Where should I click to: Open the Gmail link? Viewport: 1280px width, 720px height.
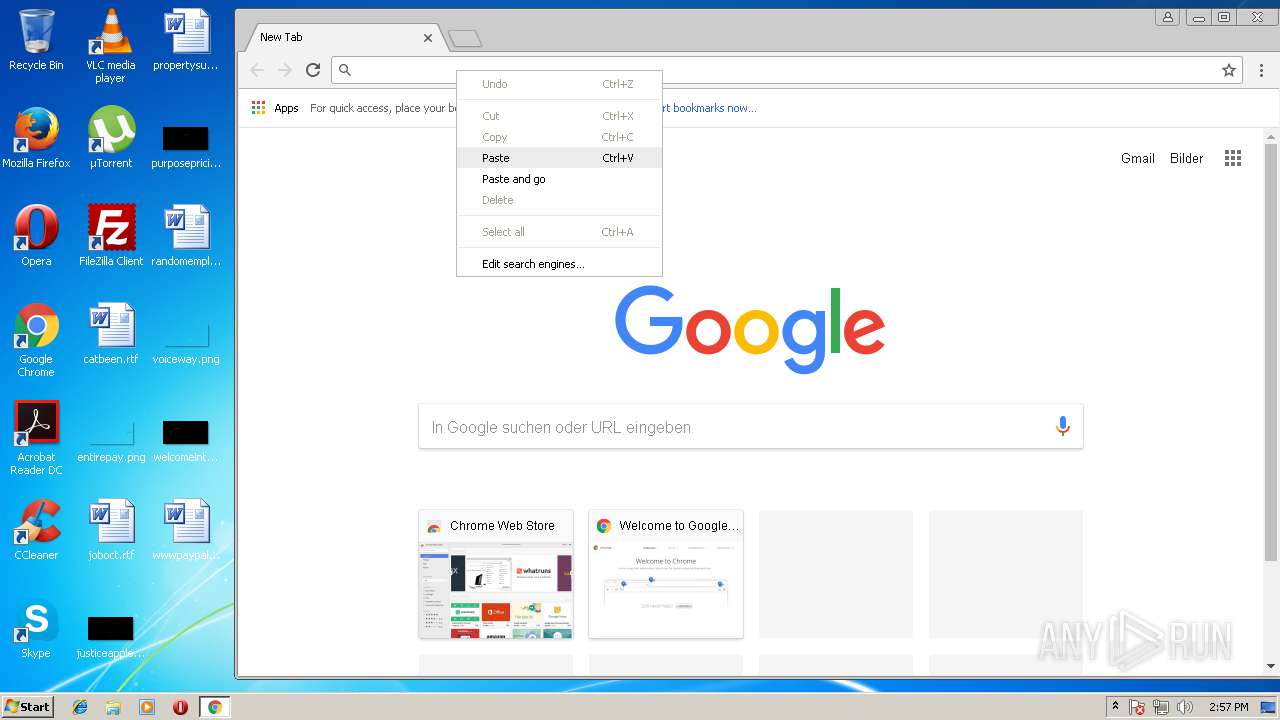tap(1138, 158)
